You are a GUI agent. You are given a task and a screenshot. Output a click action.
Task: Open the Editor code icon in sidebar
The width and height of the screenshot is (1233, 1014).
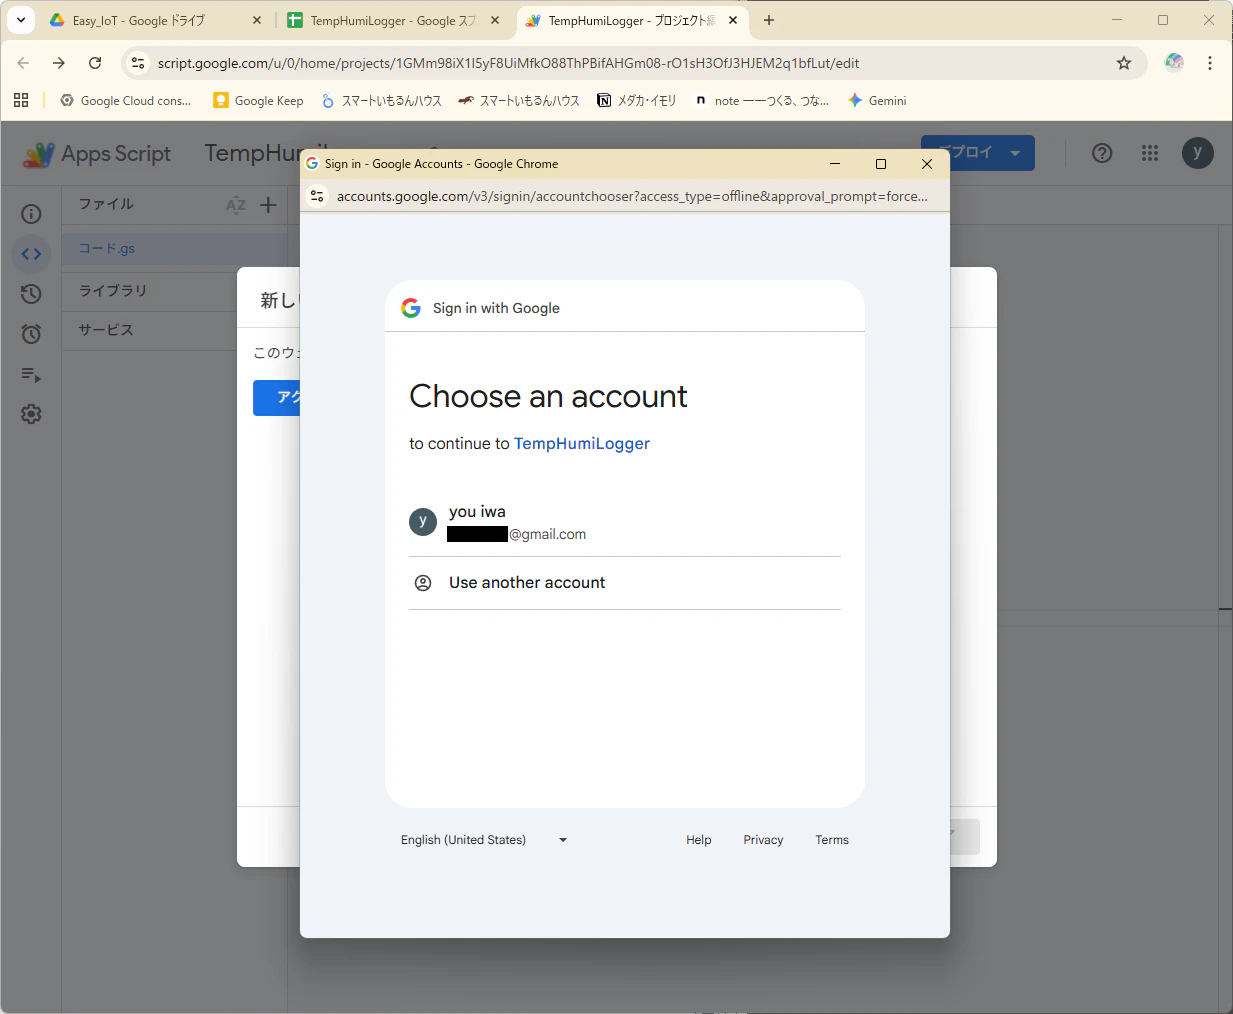pos(31,254)
